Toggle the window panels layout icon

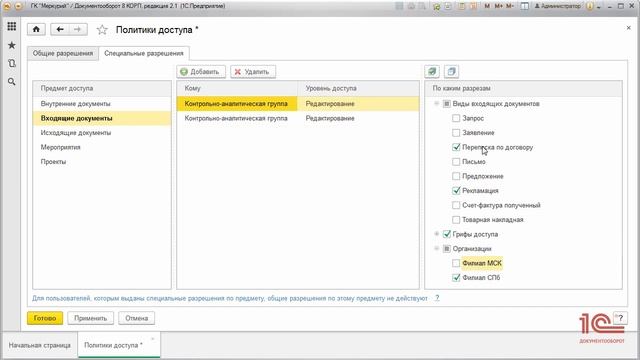coord(525,6)
